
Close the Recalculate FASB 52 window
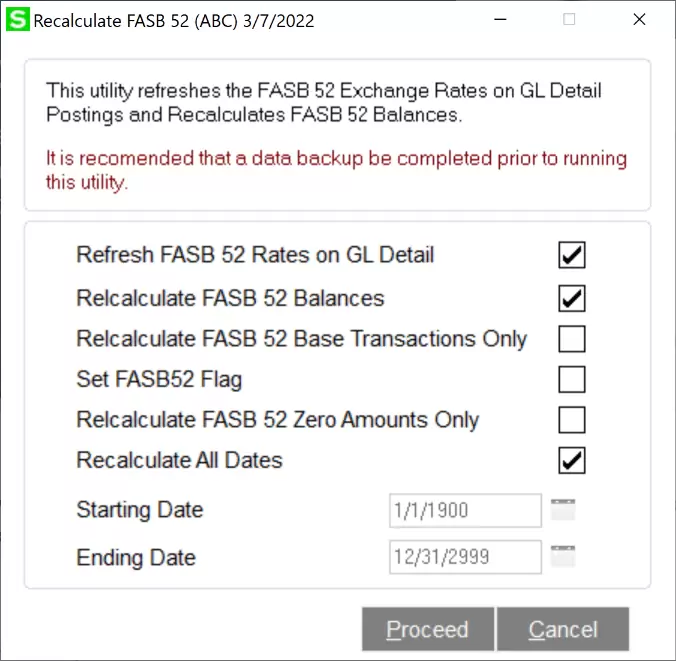click(x=638, y=20)
